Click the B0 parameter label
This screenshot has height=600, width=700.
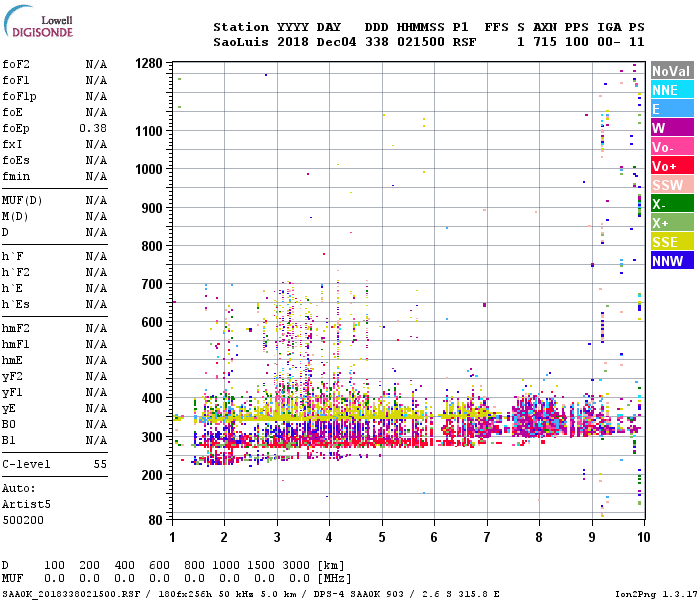click(8, 425)
